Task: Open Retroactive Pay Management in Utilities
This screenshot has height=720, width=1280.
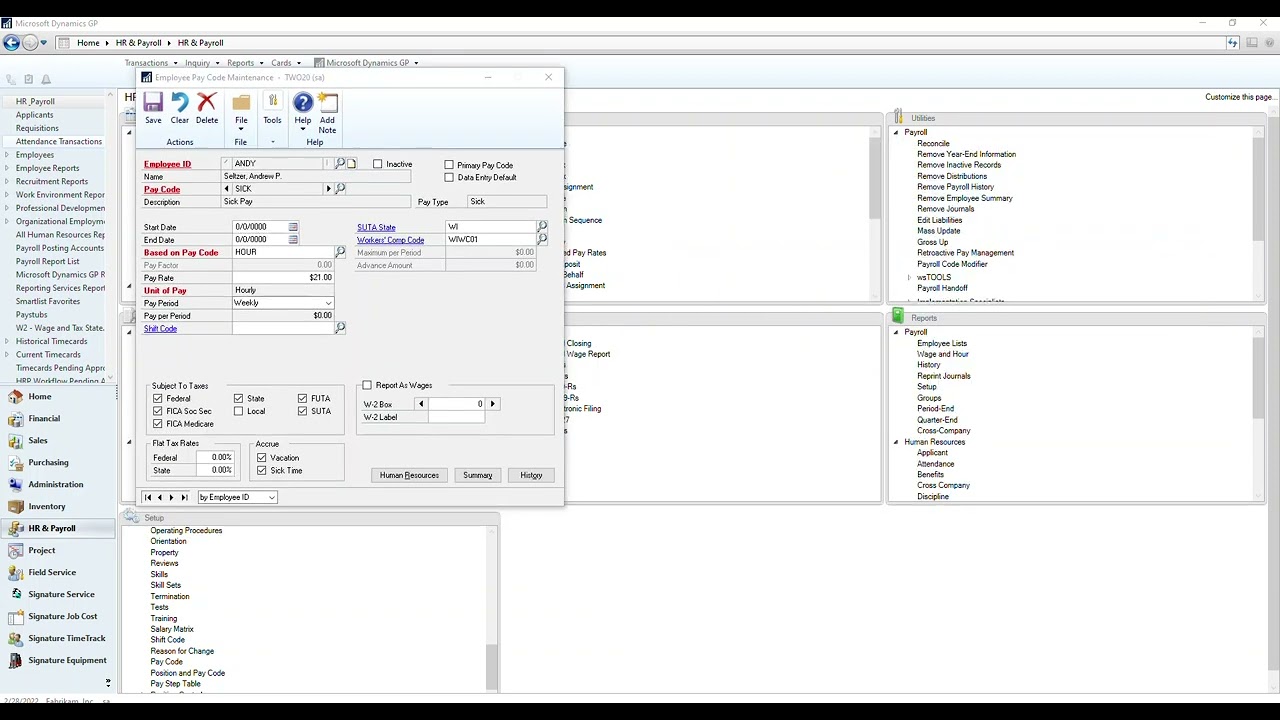Action: pyautogui.click(x=965, y=253)
